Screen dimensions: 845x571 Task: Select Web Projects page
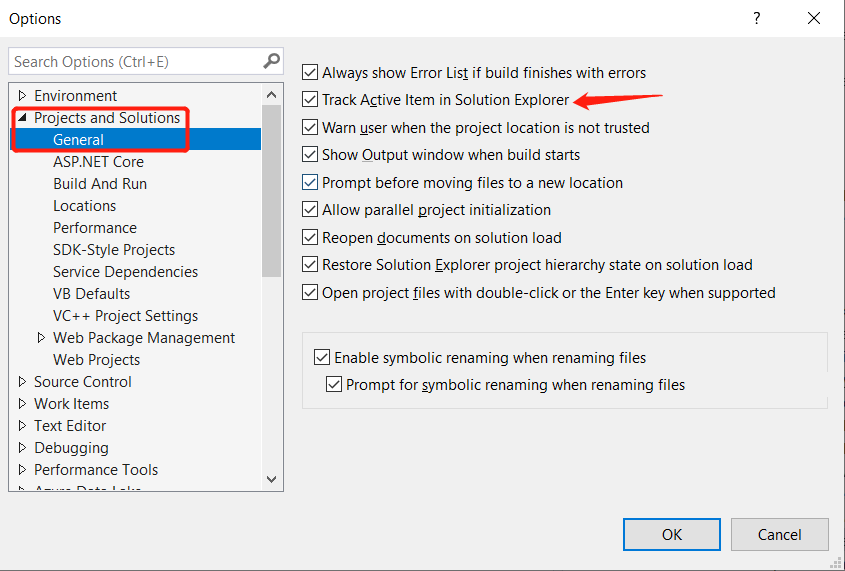(96, 360)
